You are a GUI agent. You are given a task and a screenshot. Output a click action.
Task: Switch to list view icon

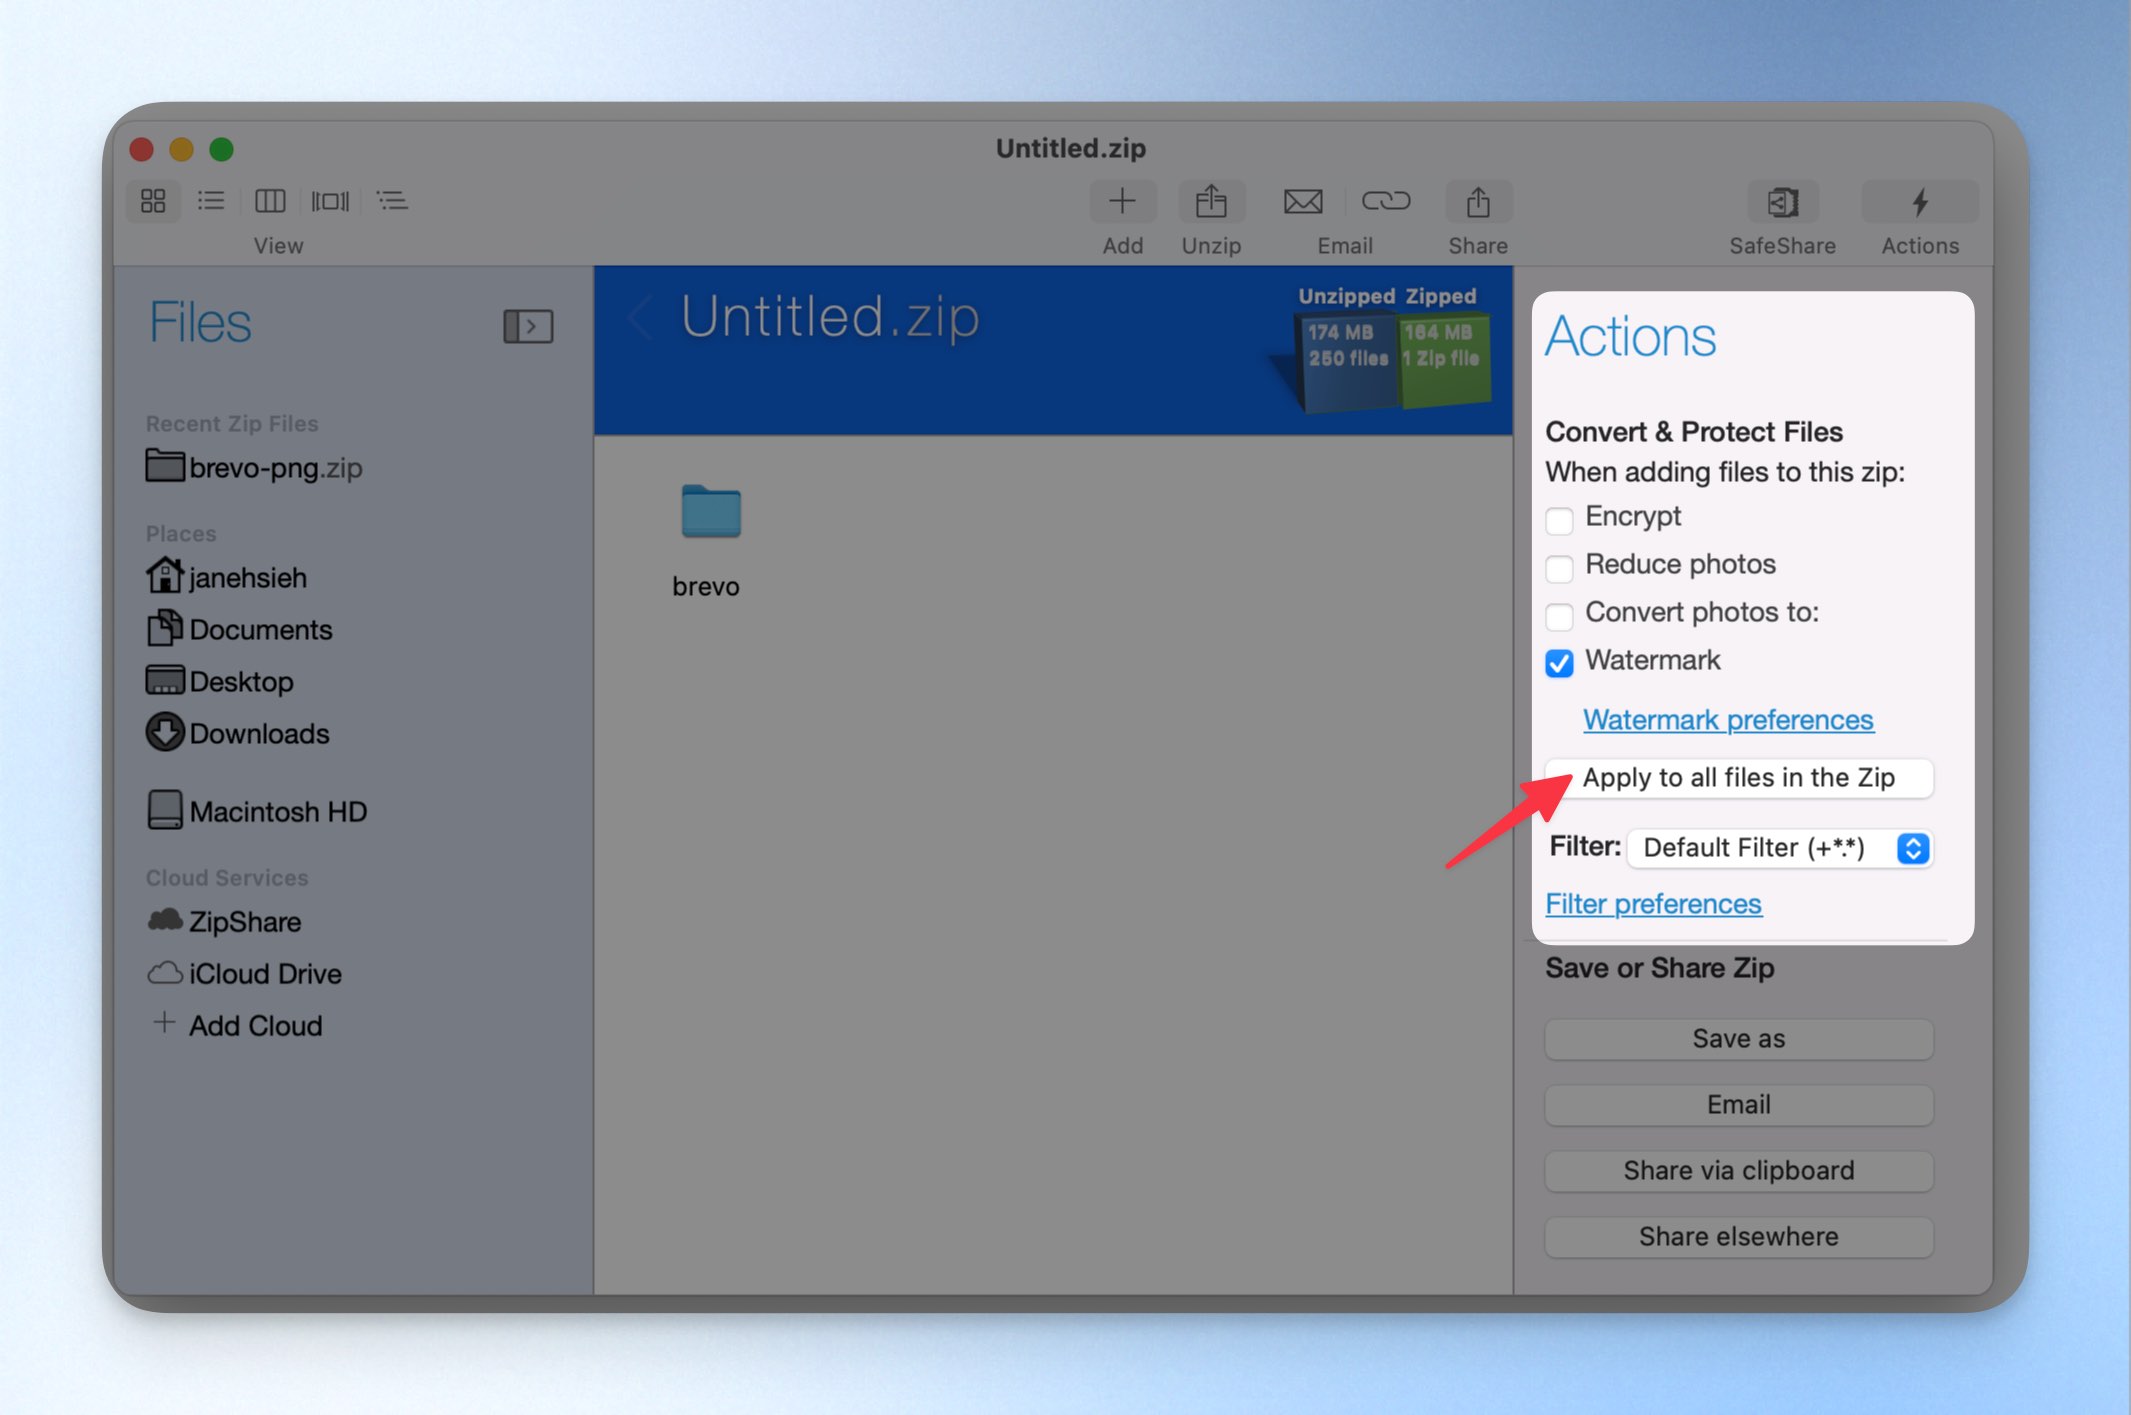coord(211,201)
